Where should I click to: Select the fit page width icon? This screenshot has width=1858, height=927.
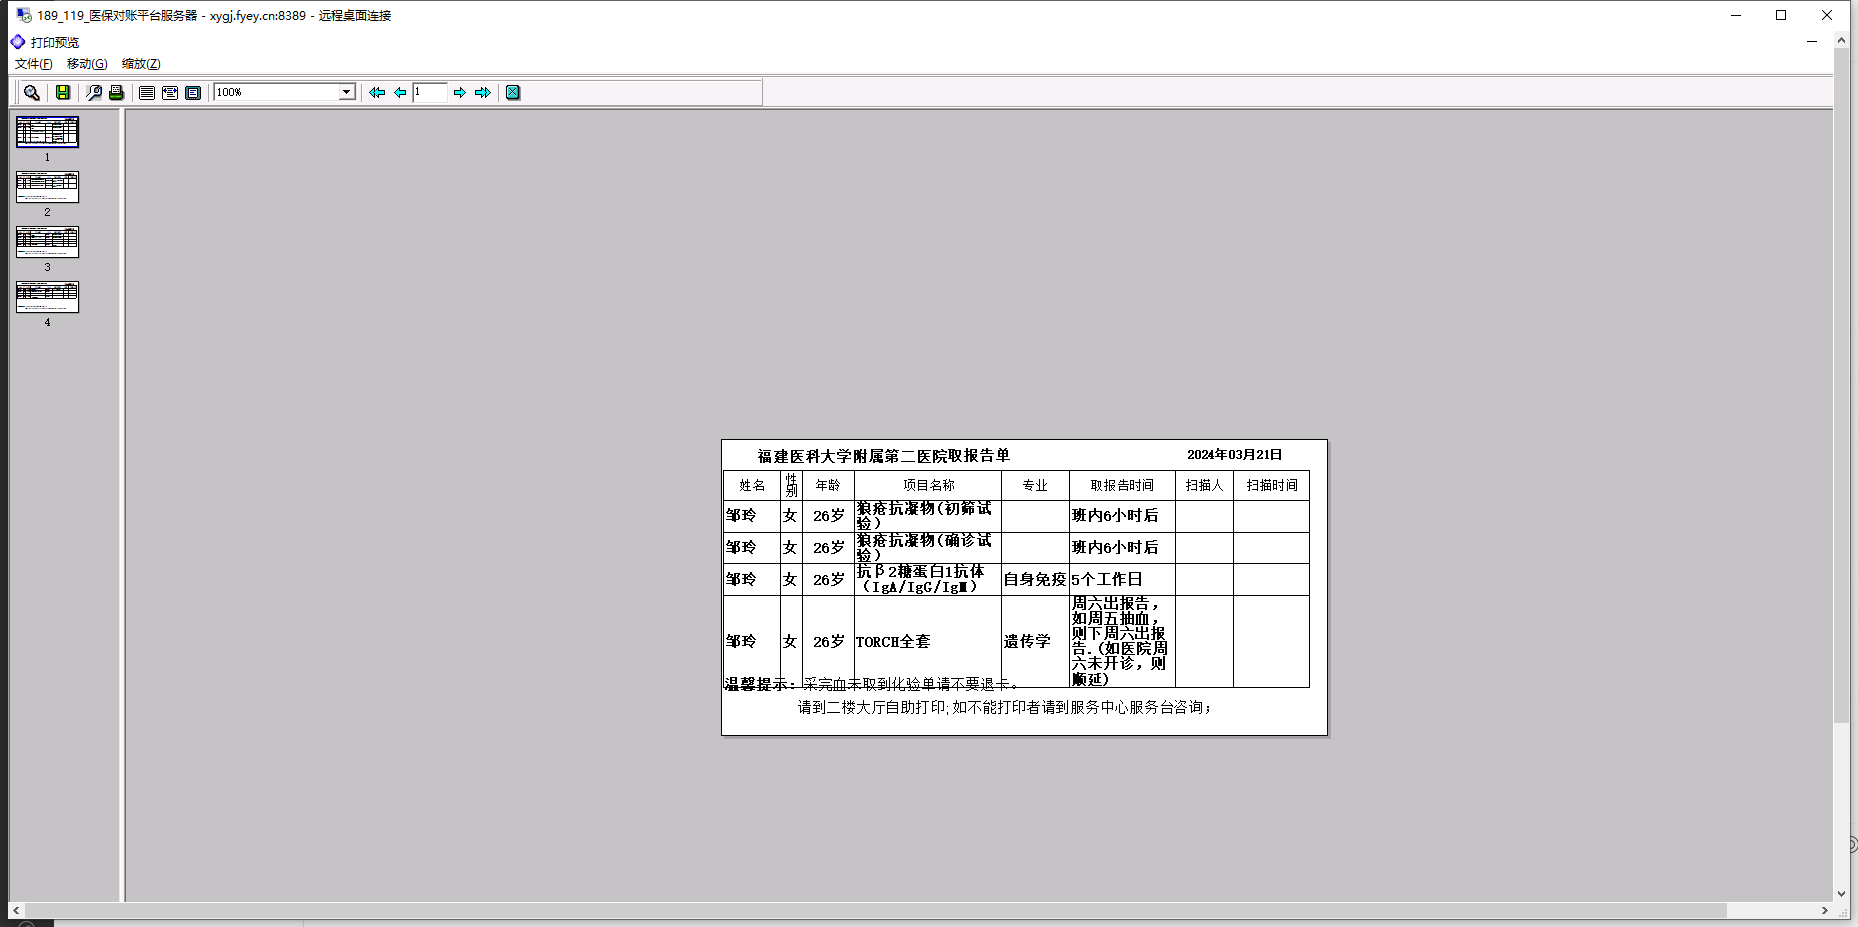170,93
